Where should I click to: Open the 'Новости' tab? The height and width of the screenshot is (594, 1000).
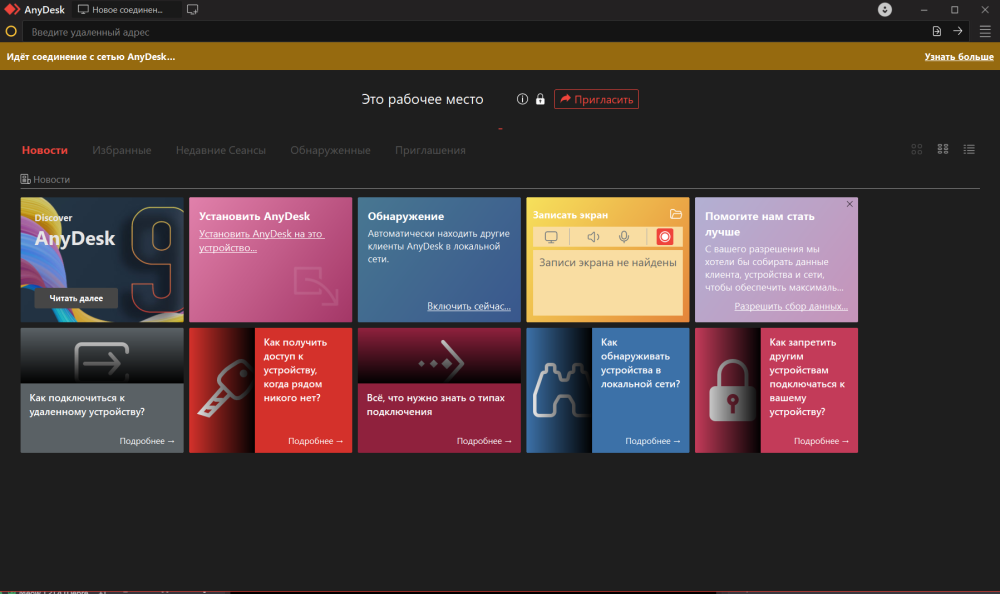[x=45, y=150]
